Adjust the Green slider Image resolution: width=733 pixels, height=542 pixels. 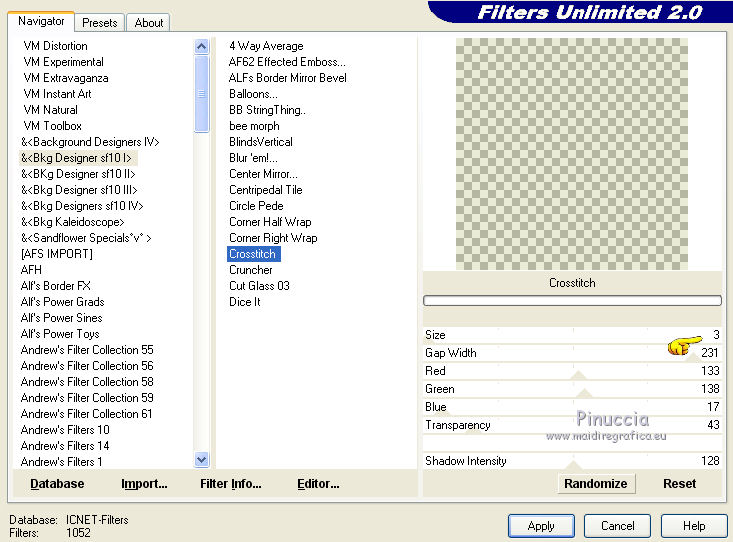pos(572,389)
